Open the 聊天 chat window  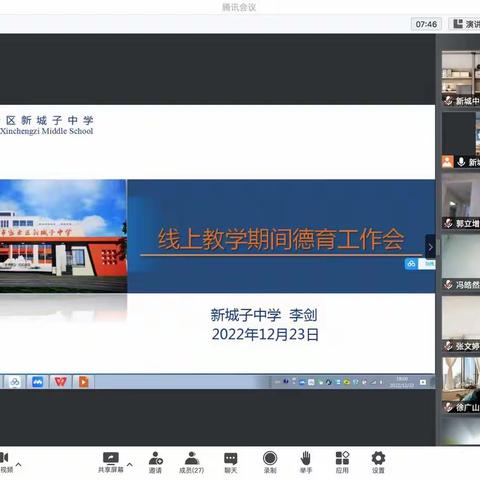(230, 462)
